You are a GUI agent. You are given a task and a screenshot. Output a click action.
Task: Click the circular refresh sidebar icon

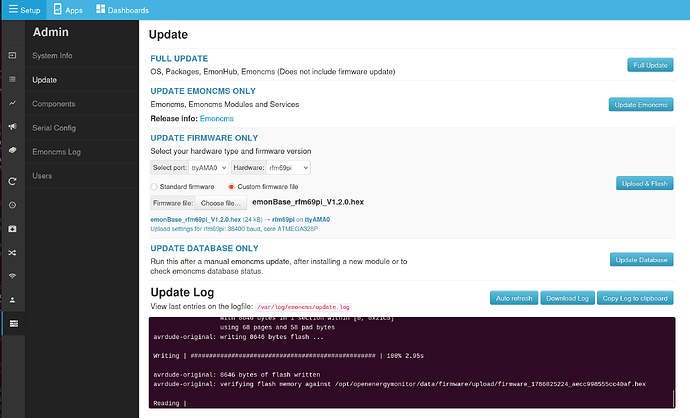(x=12, y=181)
